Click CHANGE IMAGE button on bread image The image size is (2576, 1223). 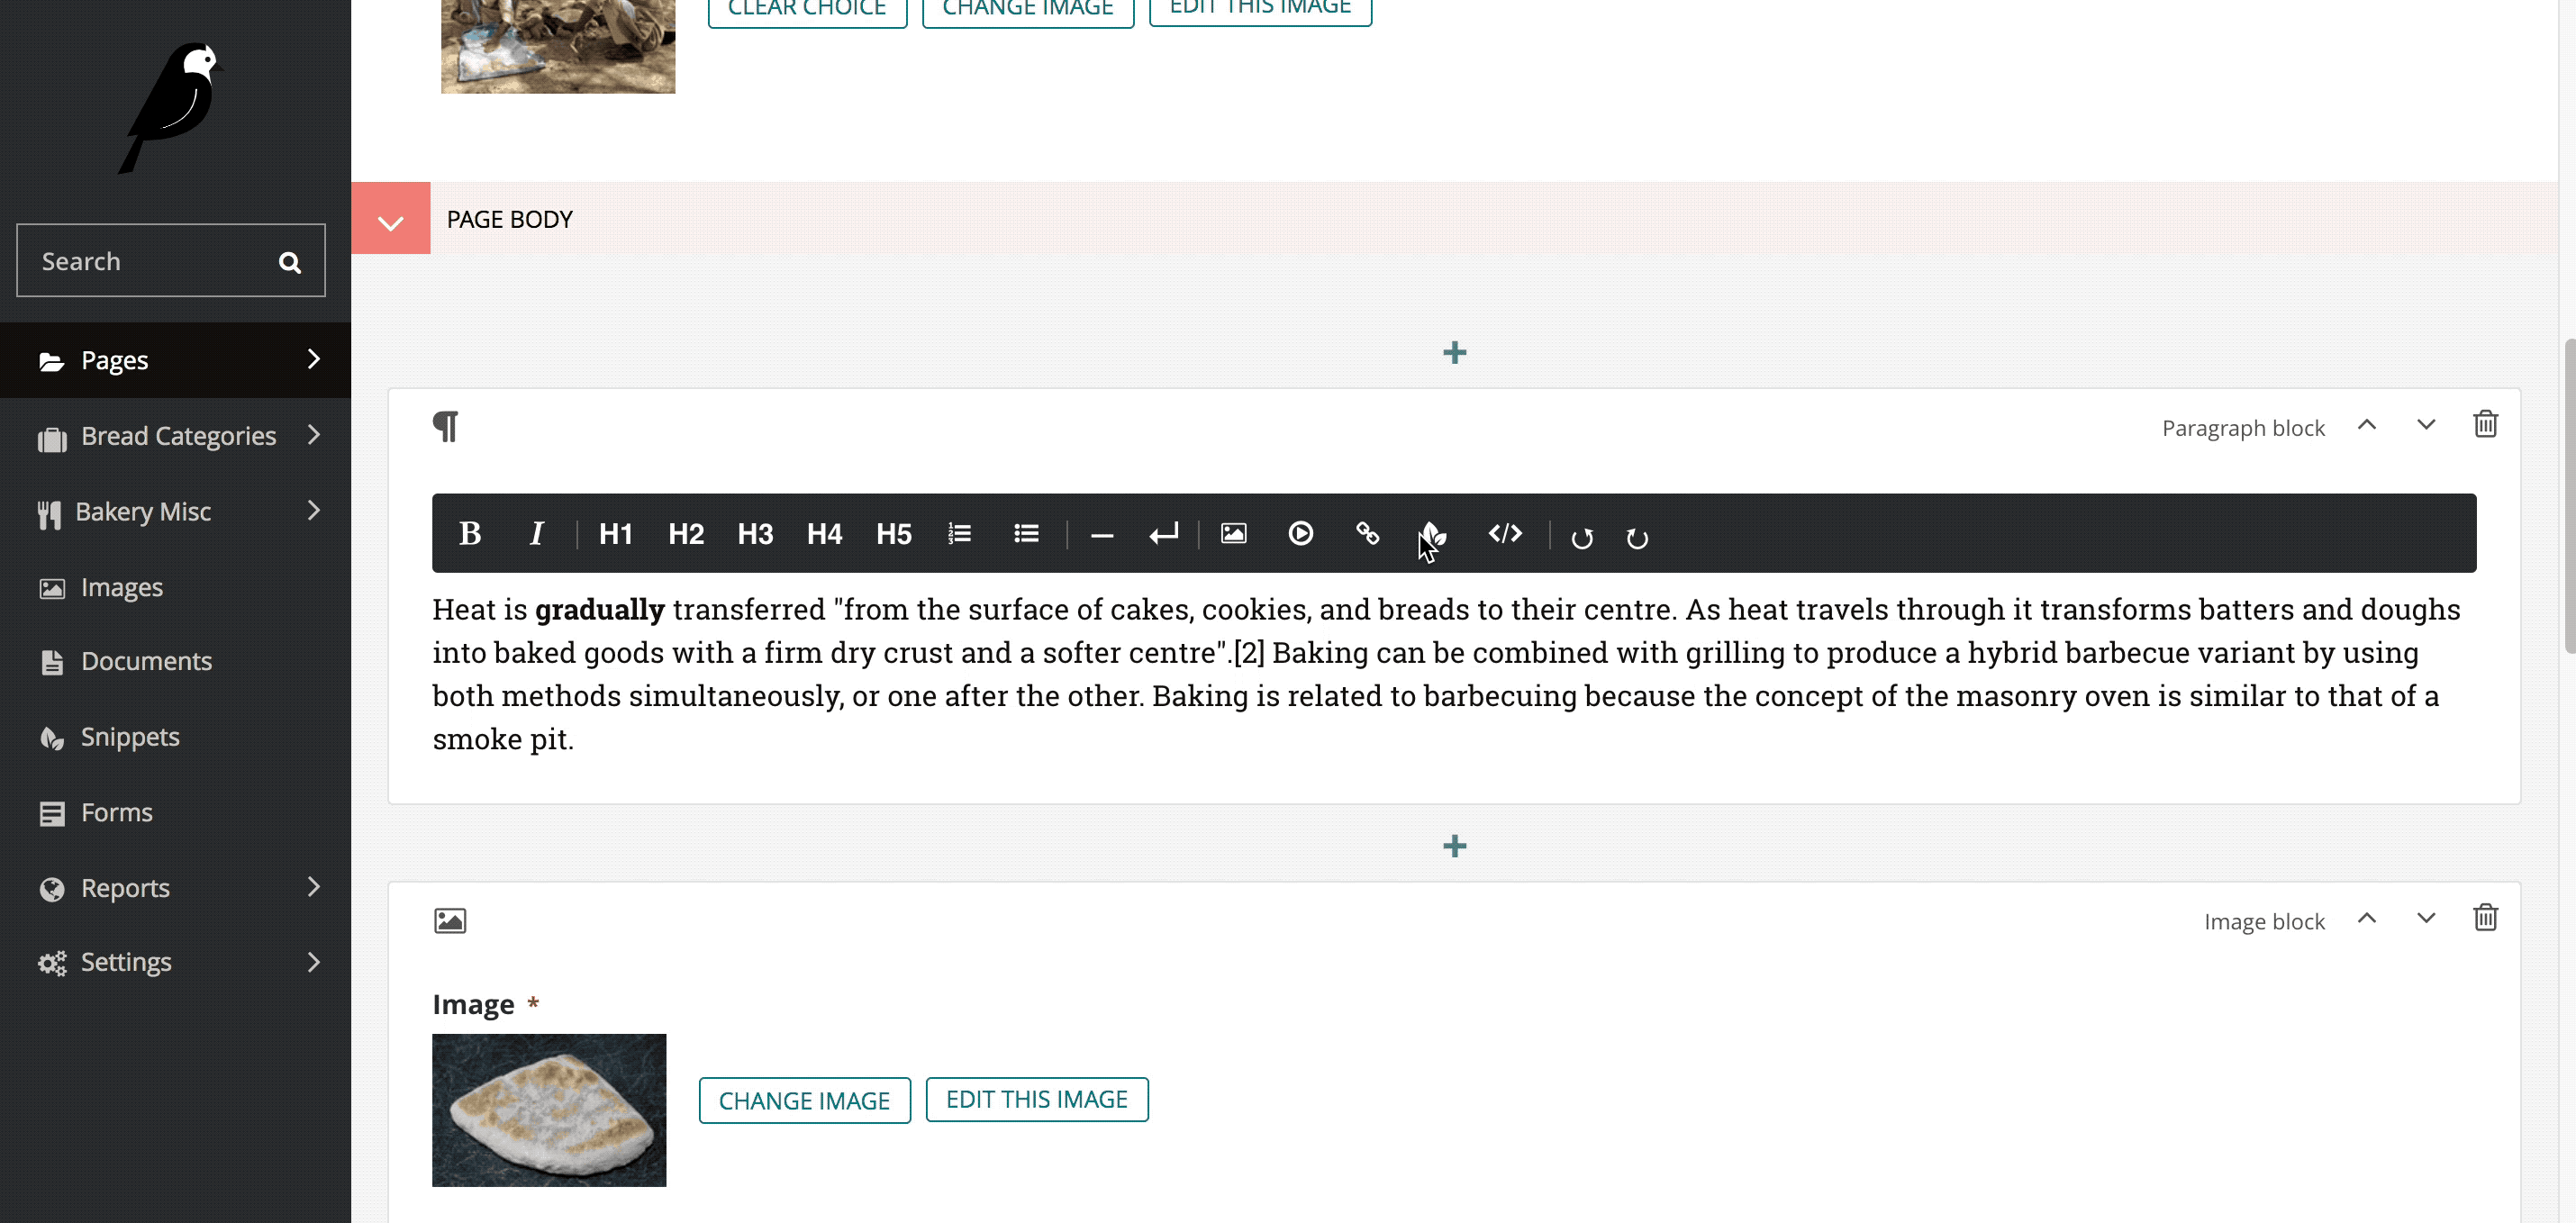805,1100
